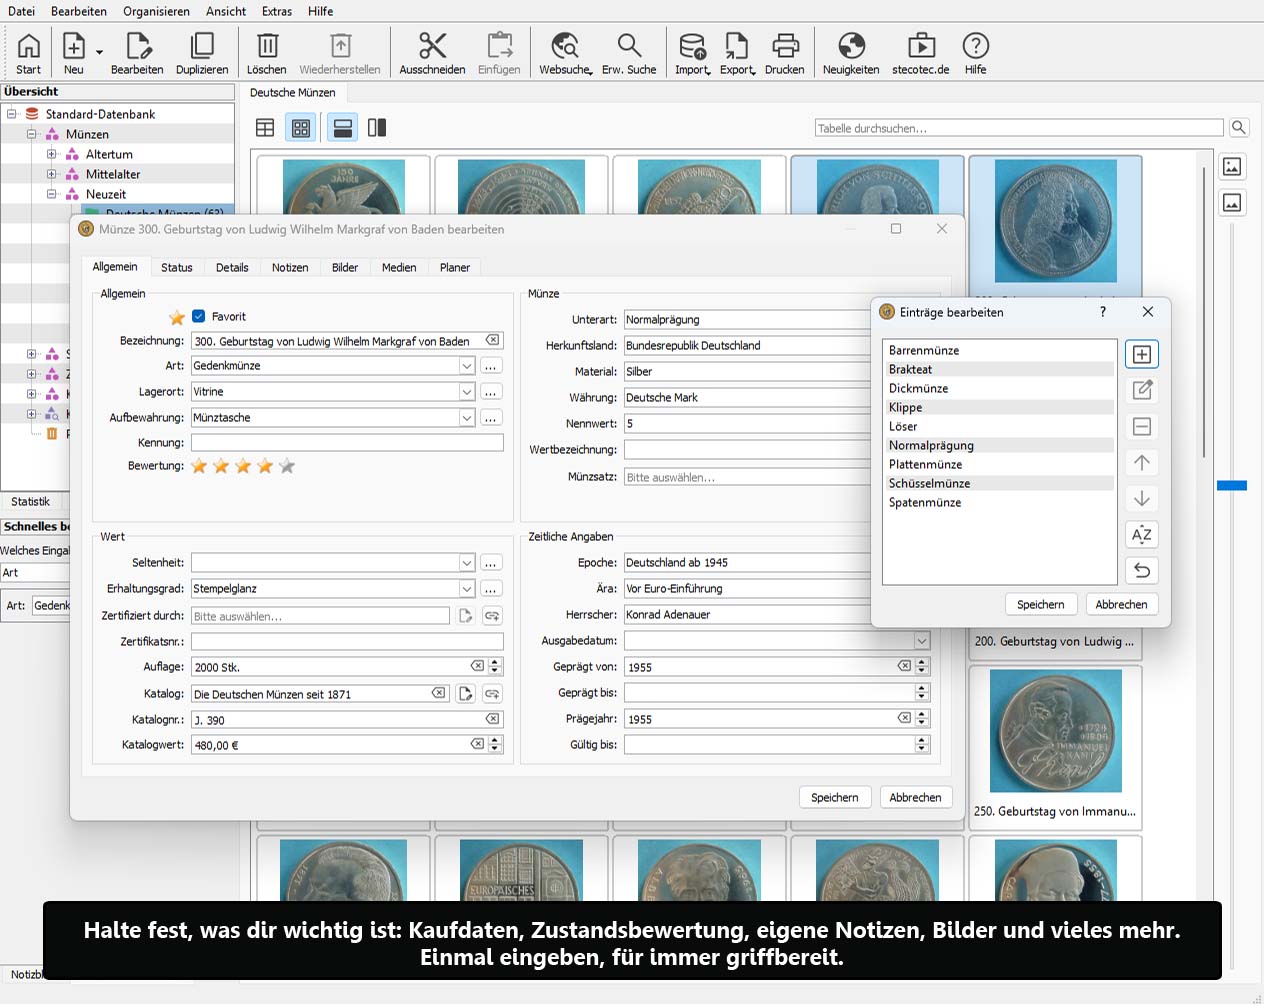Image resolution: width=1264 pixels, height=1005 pixels.
Task: Collapse the Münzen tree node
Action: pyautogui.click(x=32, y=134)
